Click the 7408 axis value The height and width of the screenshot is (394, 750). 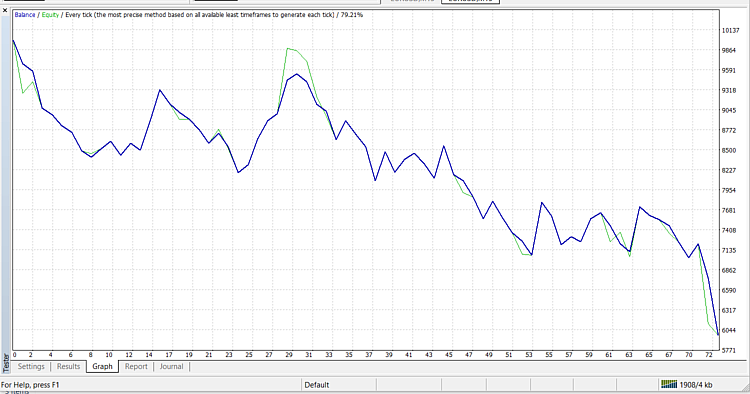(729, 230)
